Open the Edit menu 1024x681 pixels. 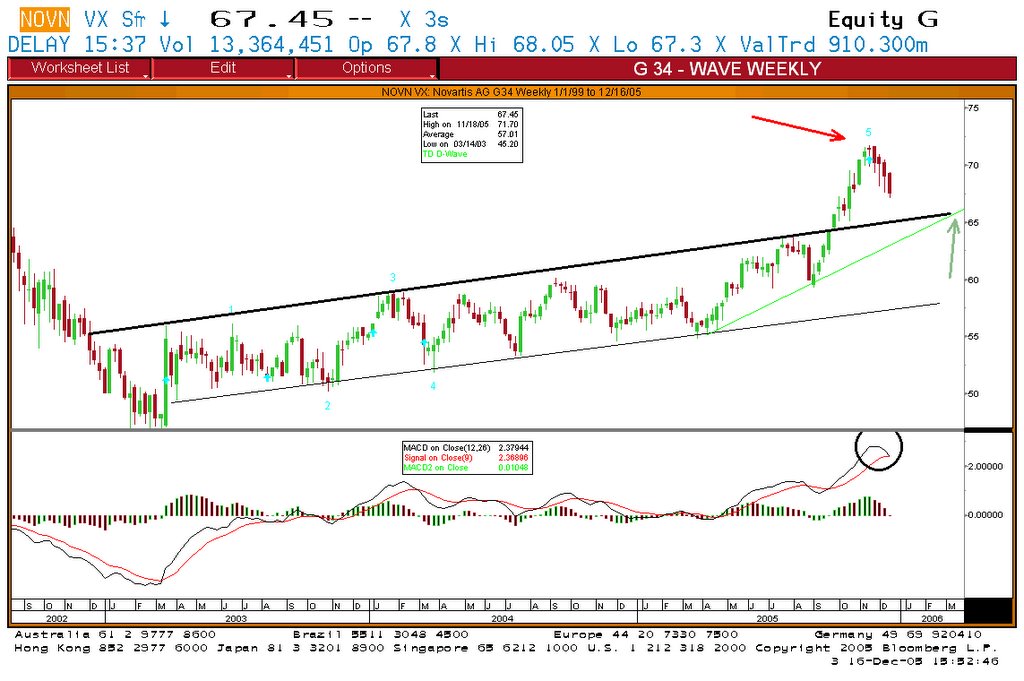[223, 68]
